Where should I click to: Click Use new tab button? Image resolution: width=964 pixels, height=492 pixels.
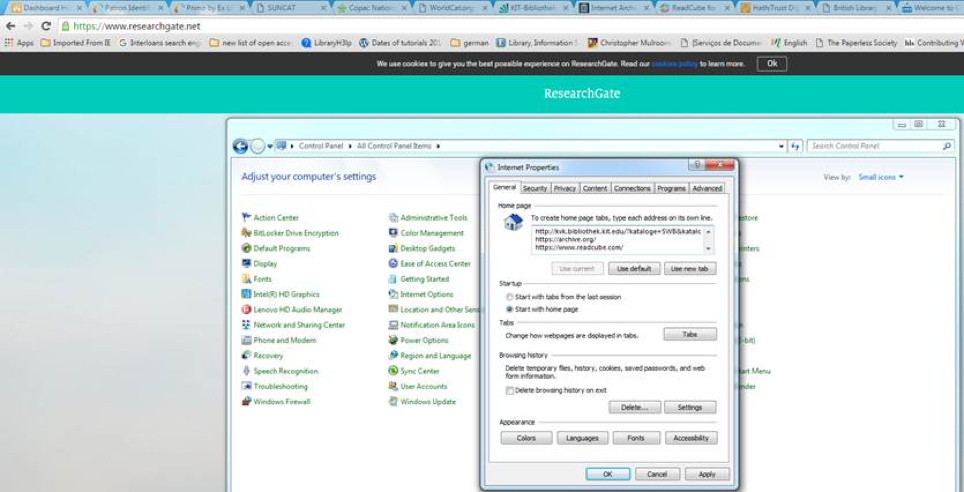pos(690,269)
